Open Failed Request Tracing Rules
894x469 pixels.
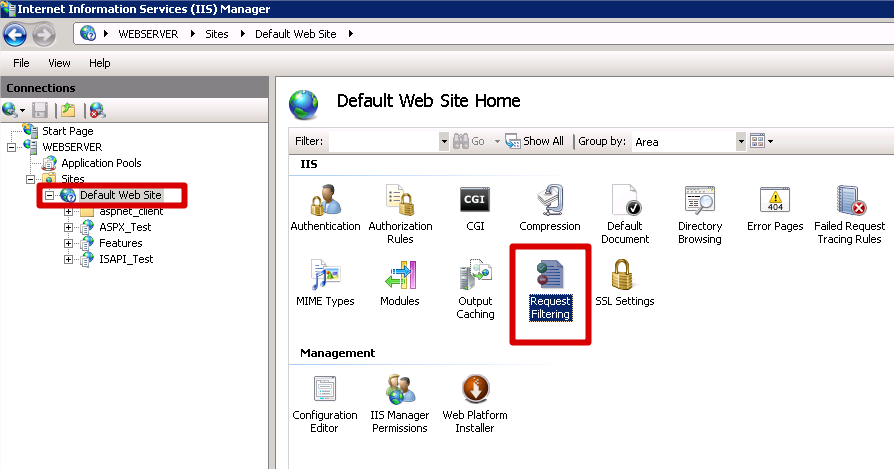850,214
